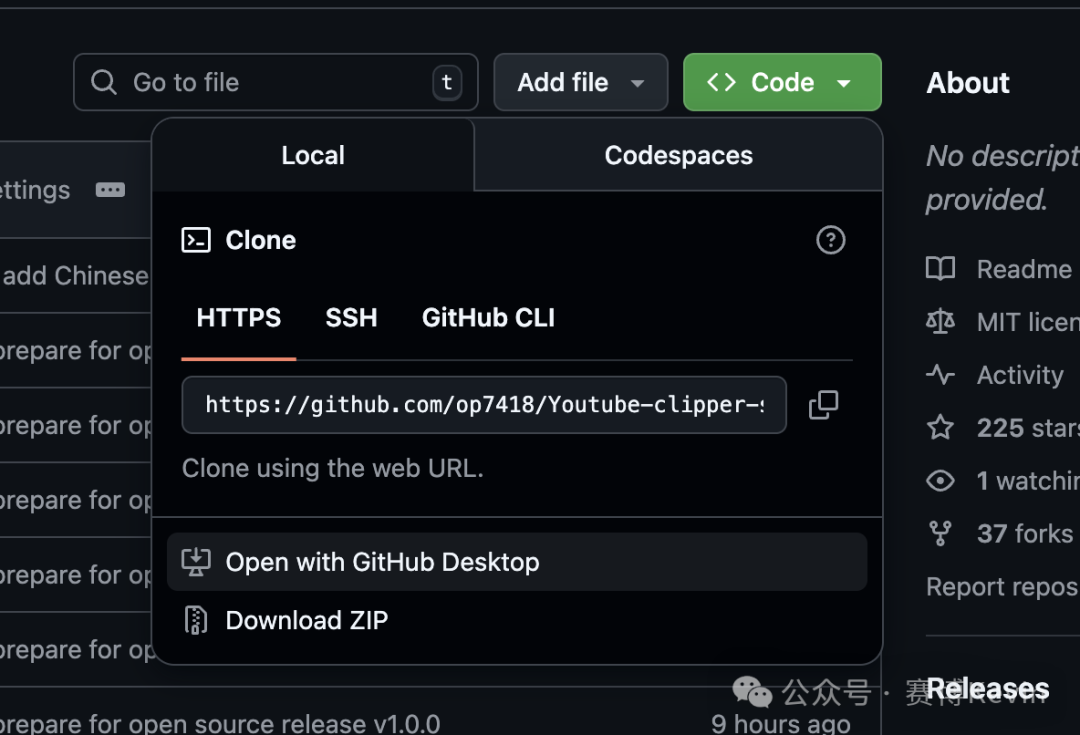The width and height of the screenshot is (1080, 735).
Task: Copy the HTTPS clone URL to clipboard
Action: click(x=823, y=405)
